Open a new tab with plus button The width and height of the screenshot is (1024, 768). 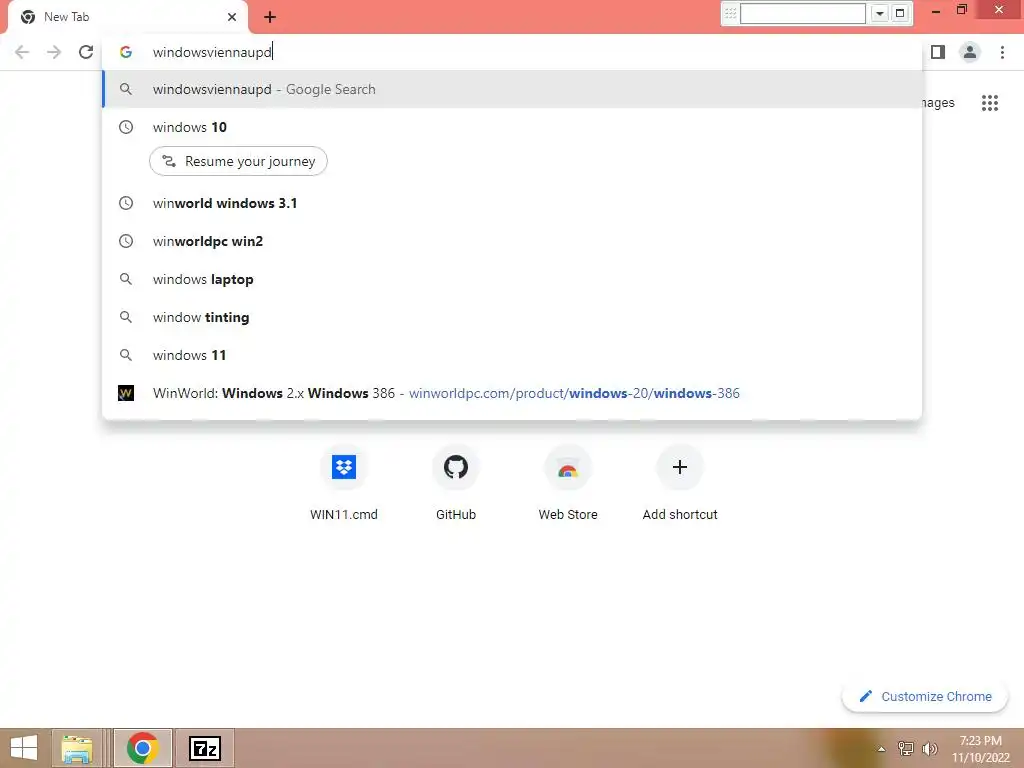point(270,18)
